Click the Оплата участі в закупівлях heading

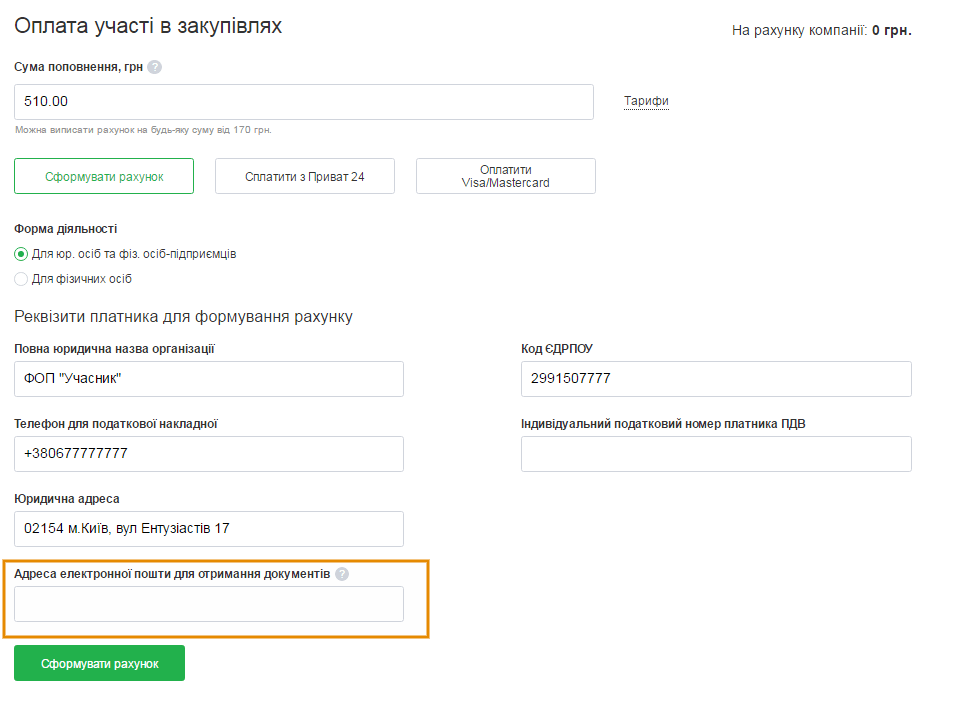(148, 26)
